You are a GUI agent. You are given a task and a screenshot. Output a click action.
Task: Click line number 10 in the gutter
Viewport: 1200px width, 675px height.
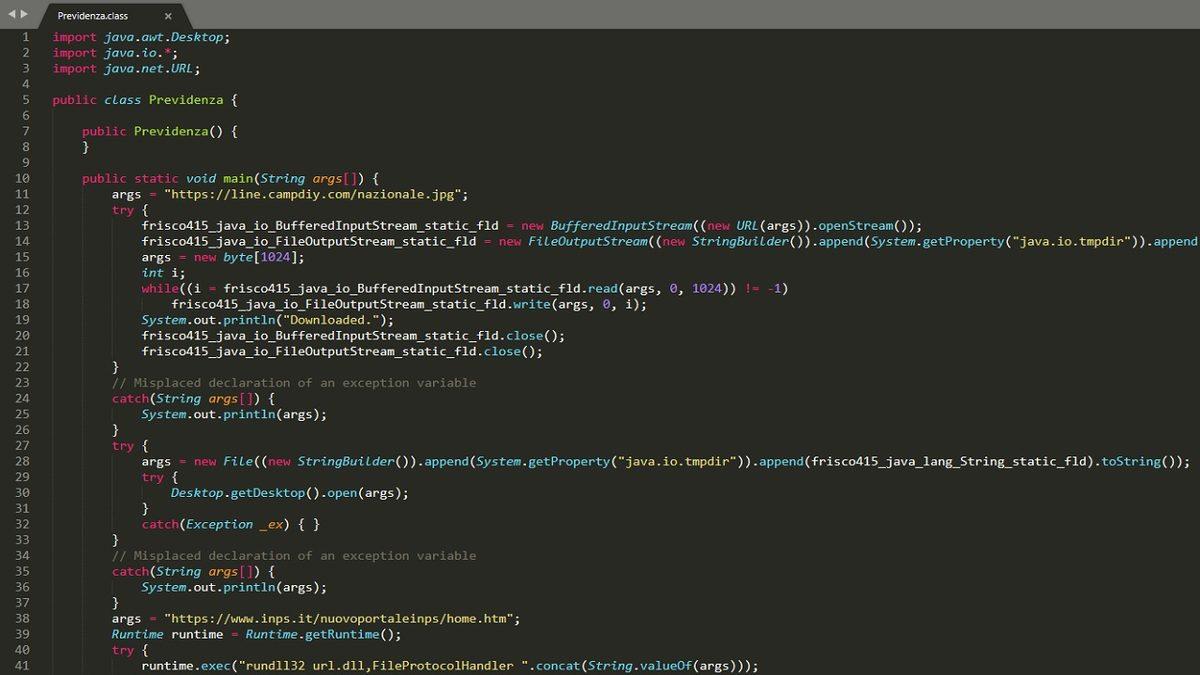[23, 178]
